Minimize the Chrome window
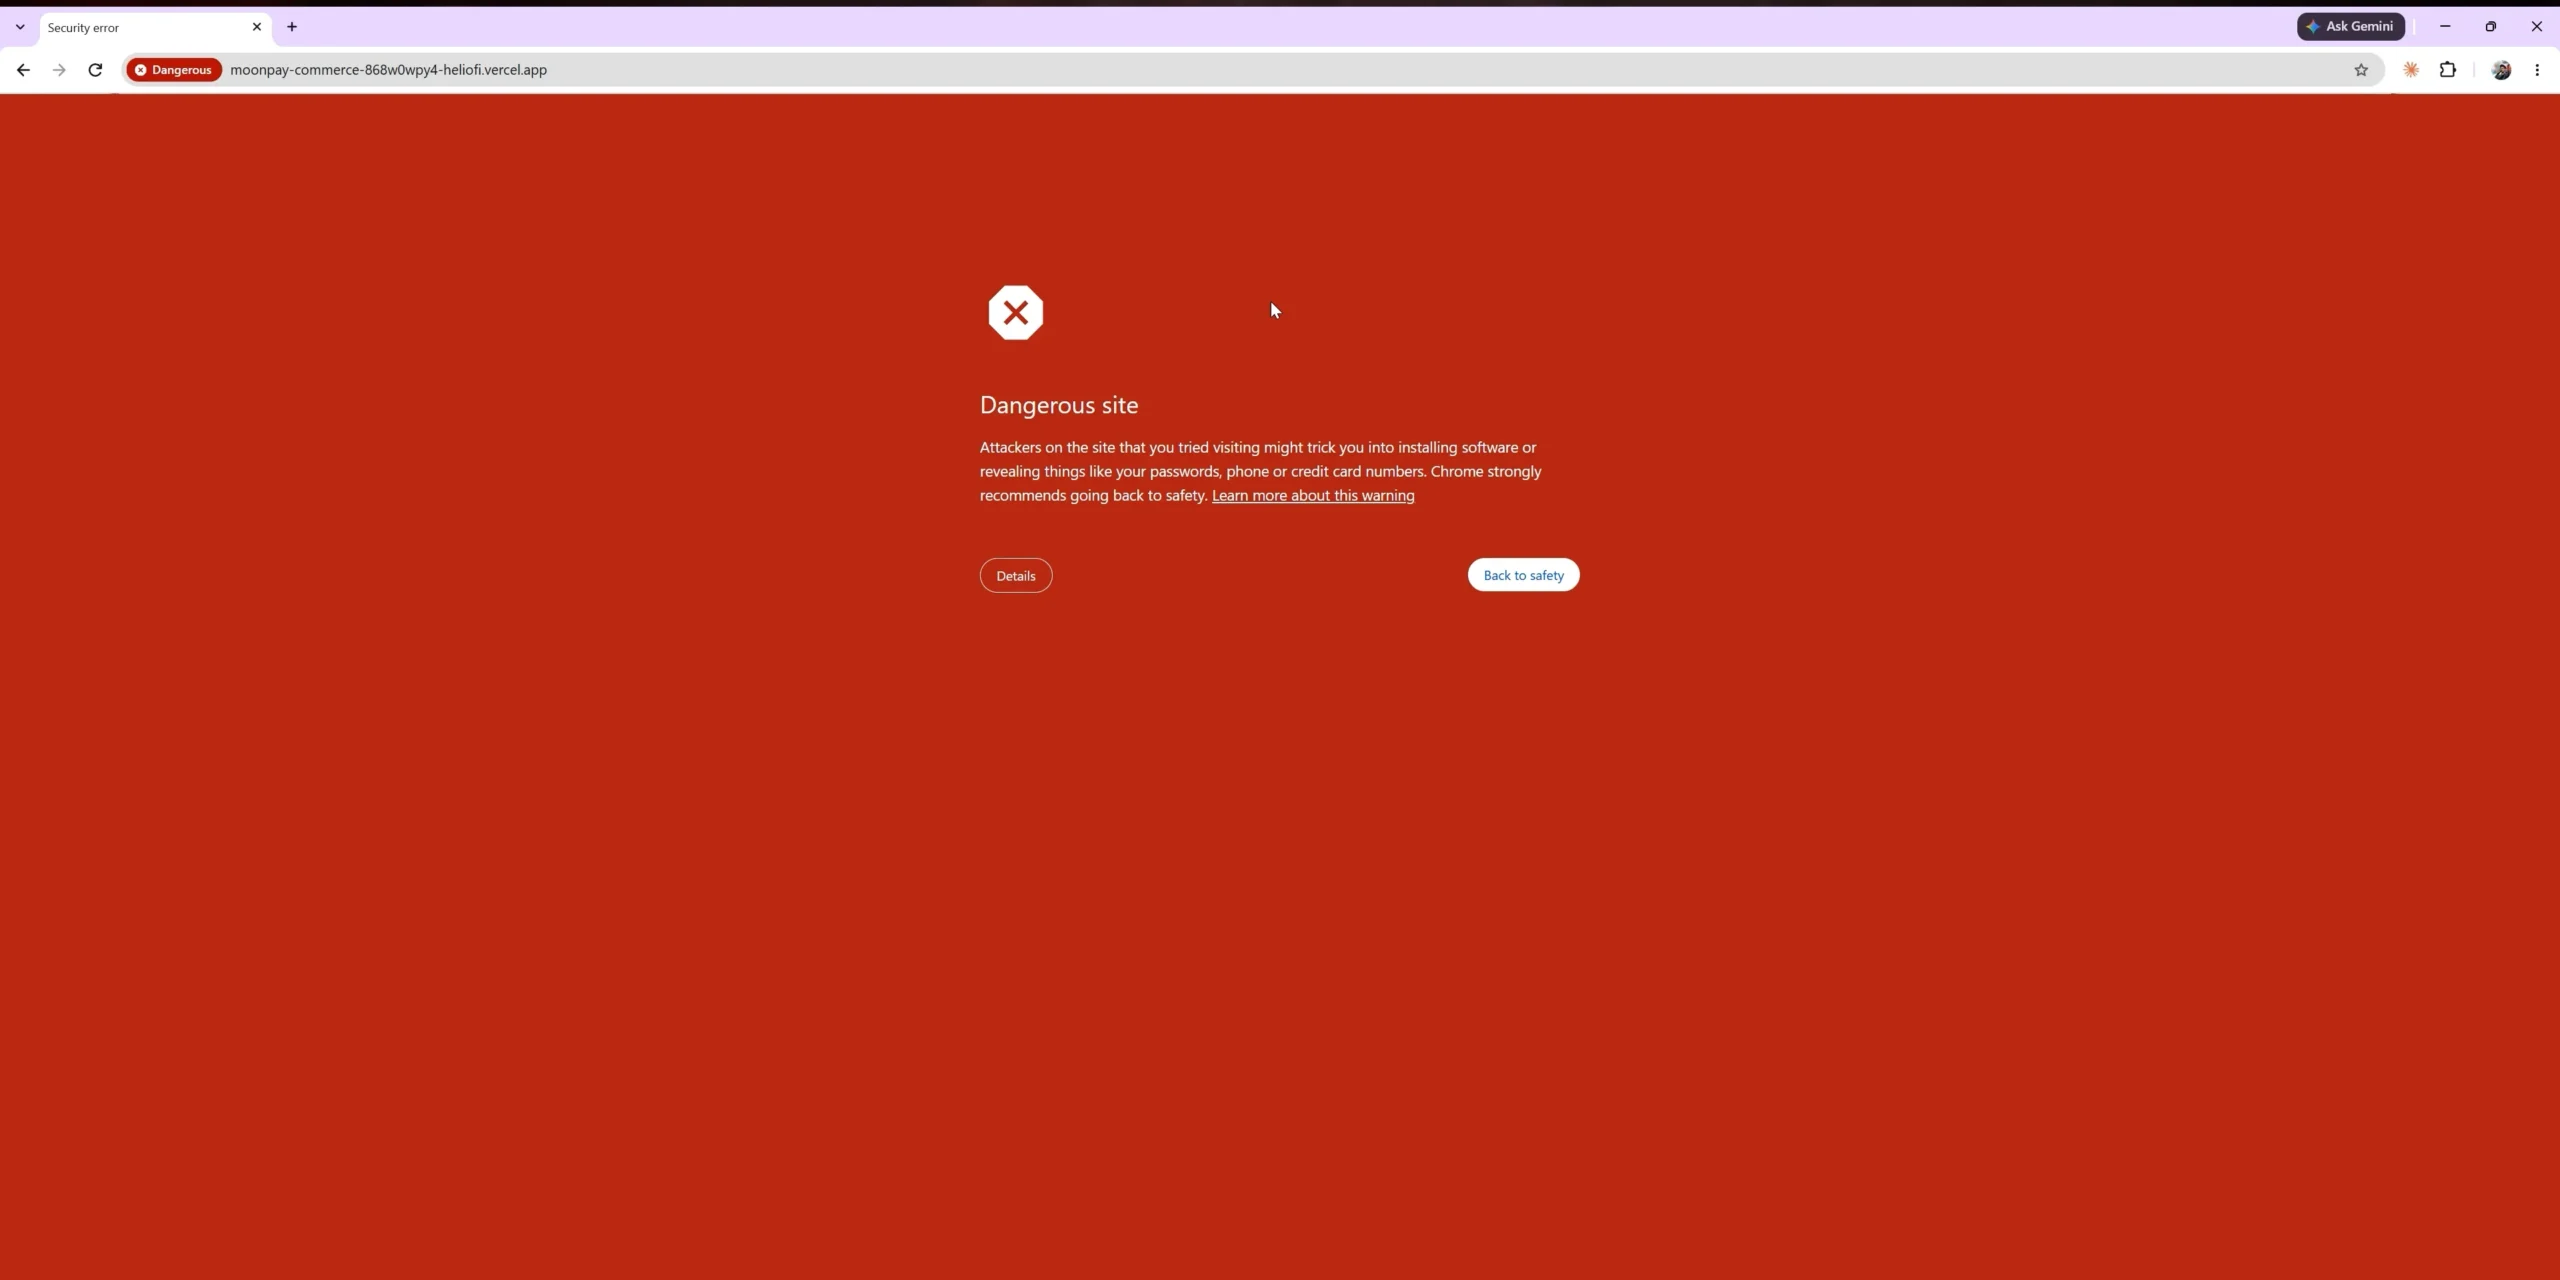The image size is (2560, 1280). click(x=2445, y=27)
